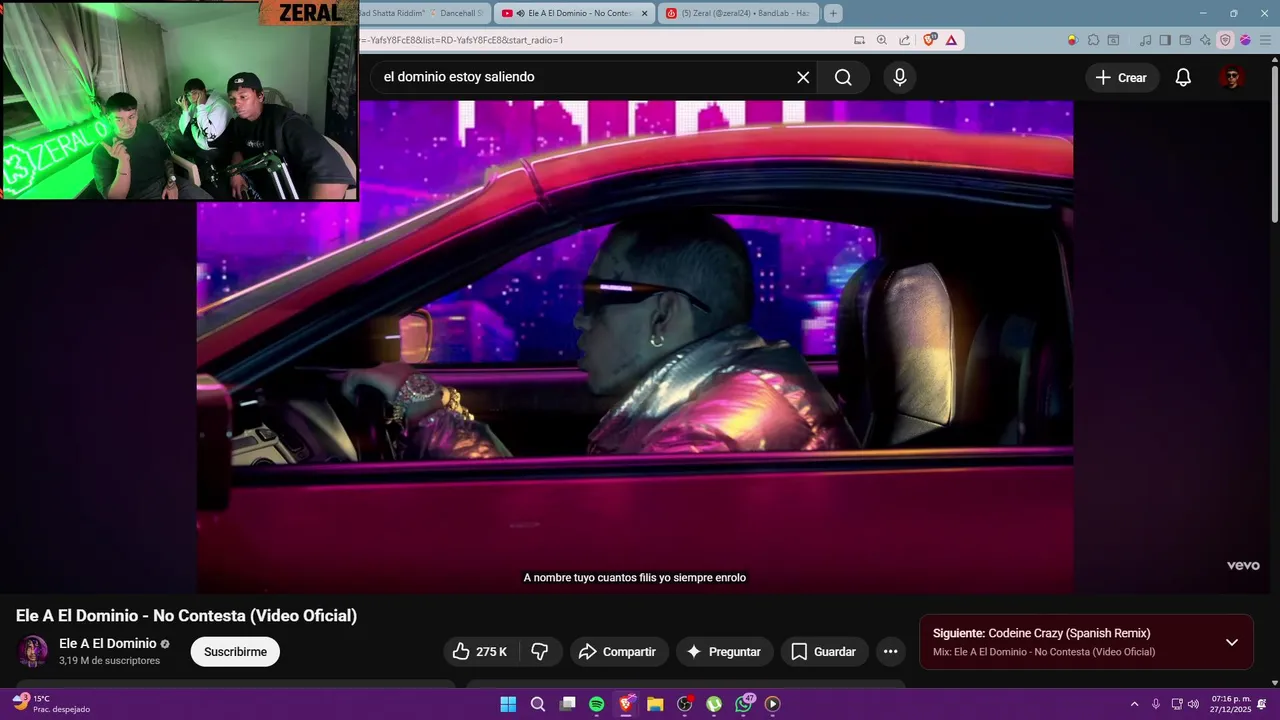Image resolution: width=1280 pixels, height=720 pixels.
Task: Expand the Siguiente playlist panel chevron
Action: 1232,642
